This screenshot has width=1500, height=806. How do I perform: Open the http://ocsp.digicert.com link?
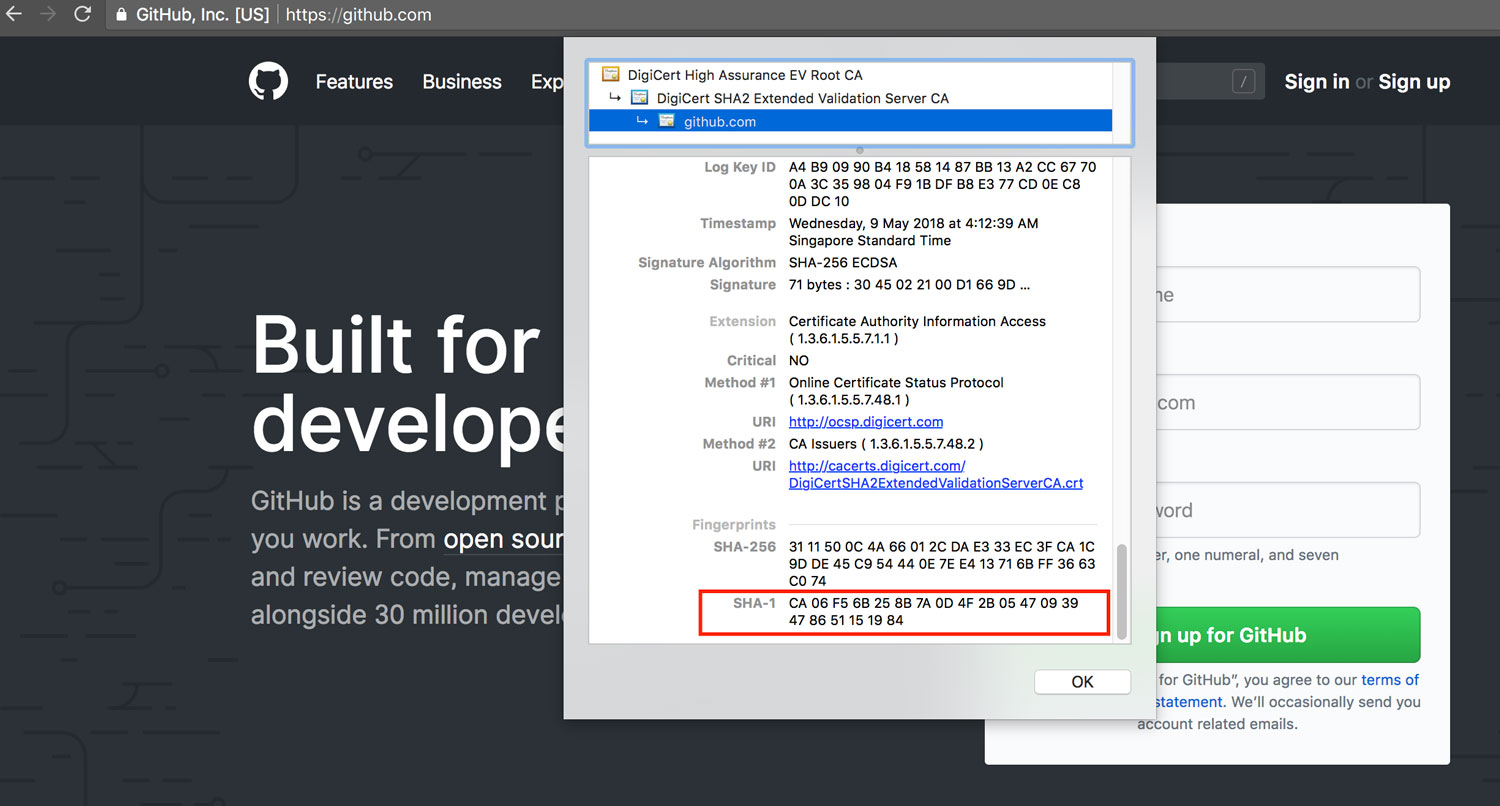tap(866, 422)
